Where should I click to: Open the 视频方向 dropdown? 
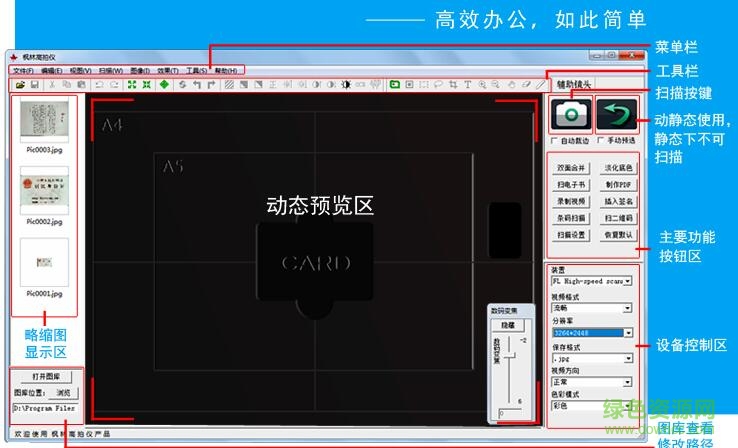(x=627, y=382)
